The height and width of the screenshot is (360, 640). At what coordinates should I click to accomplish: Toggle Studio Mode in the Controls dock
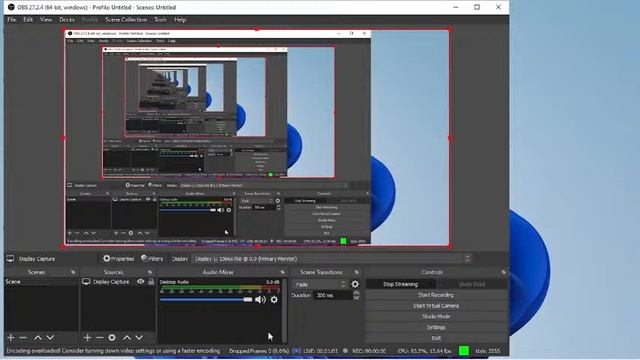pos(436,316)
